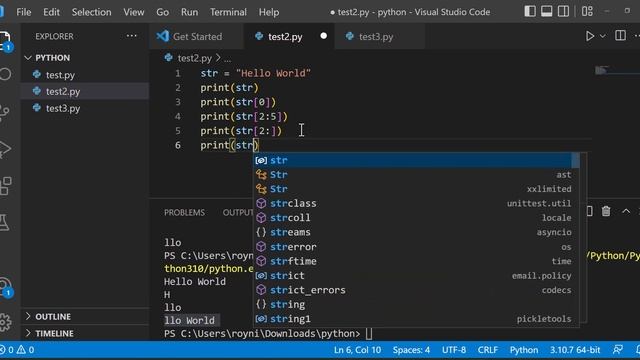
Task: Expand the TIMELINE section
Action: pos(85,333)
